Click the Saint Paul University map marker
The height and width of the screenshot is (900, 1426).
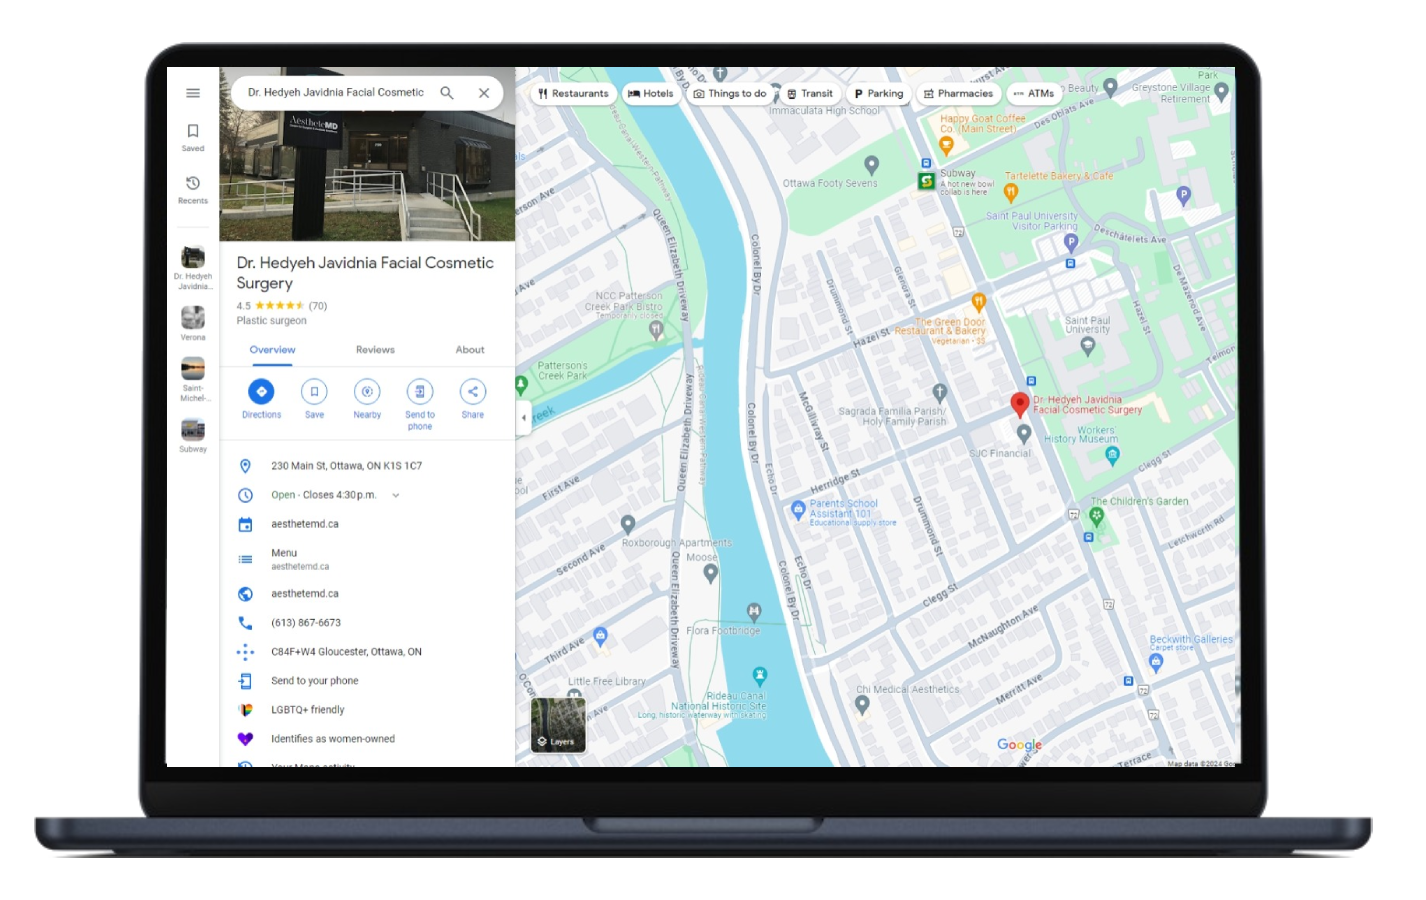click(1088, 346)
